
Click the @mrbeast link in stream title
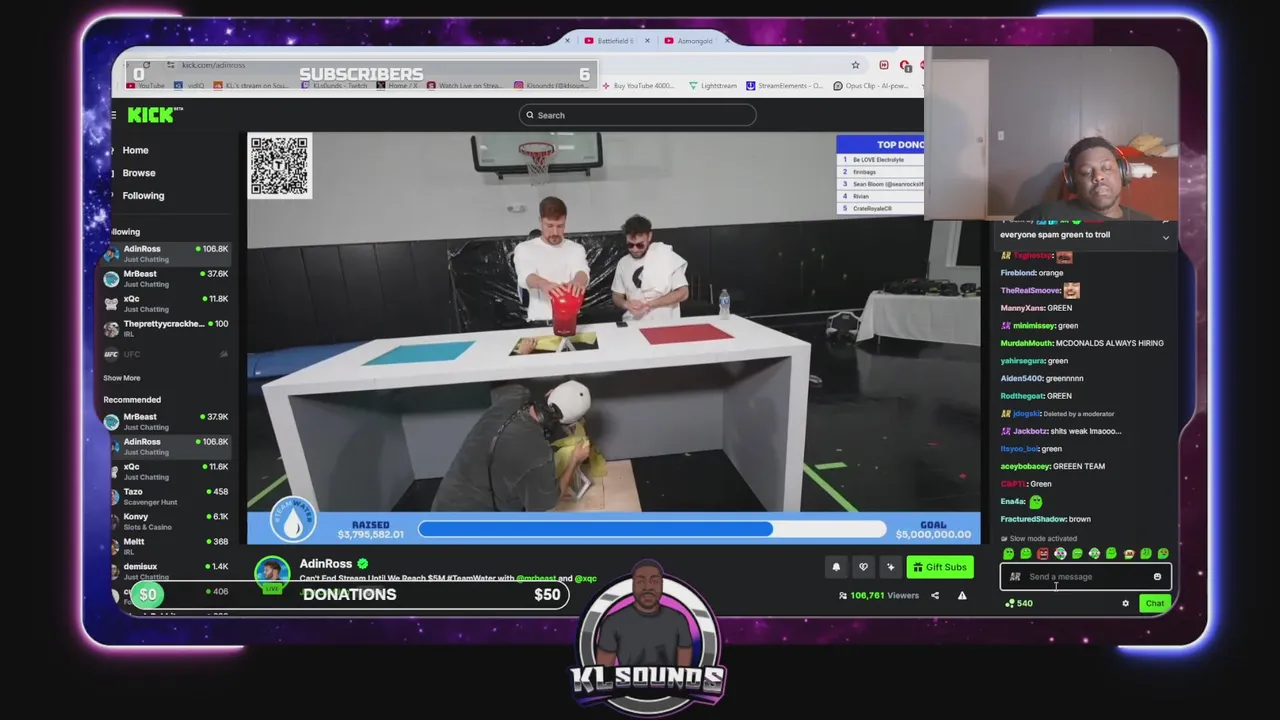click(535, 578)
